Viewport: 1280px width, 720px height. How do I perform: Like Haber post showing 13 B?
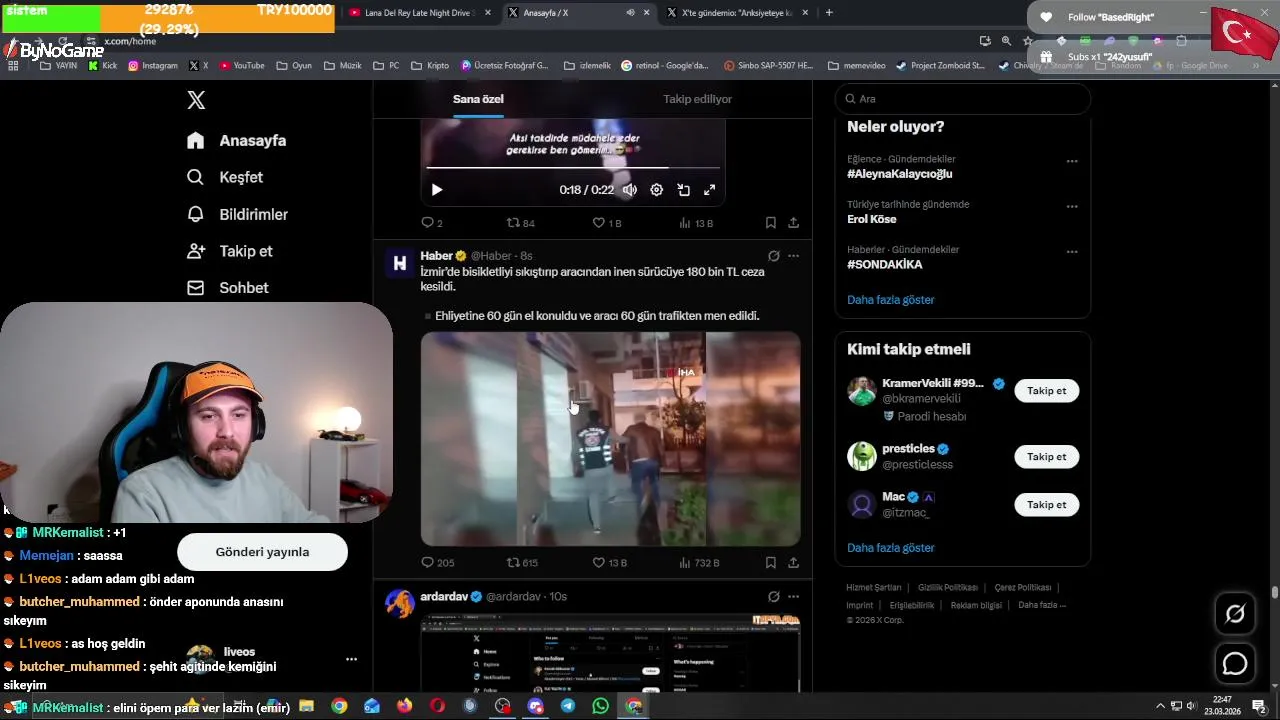click(610, 563)
